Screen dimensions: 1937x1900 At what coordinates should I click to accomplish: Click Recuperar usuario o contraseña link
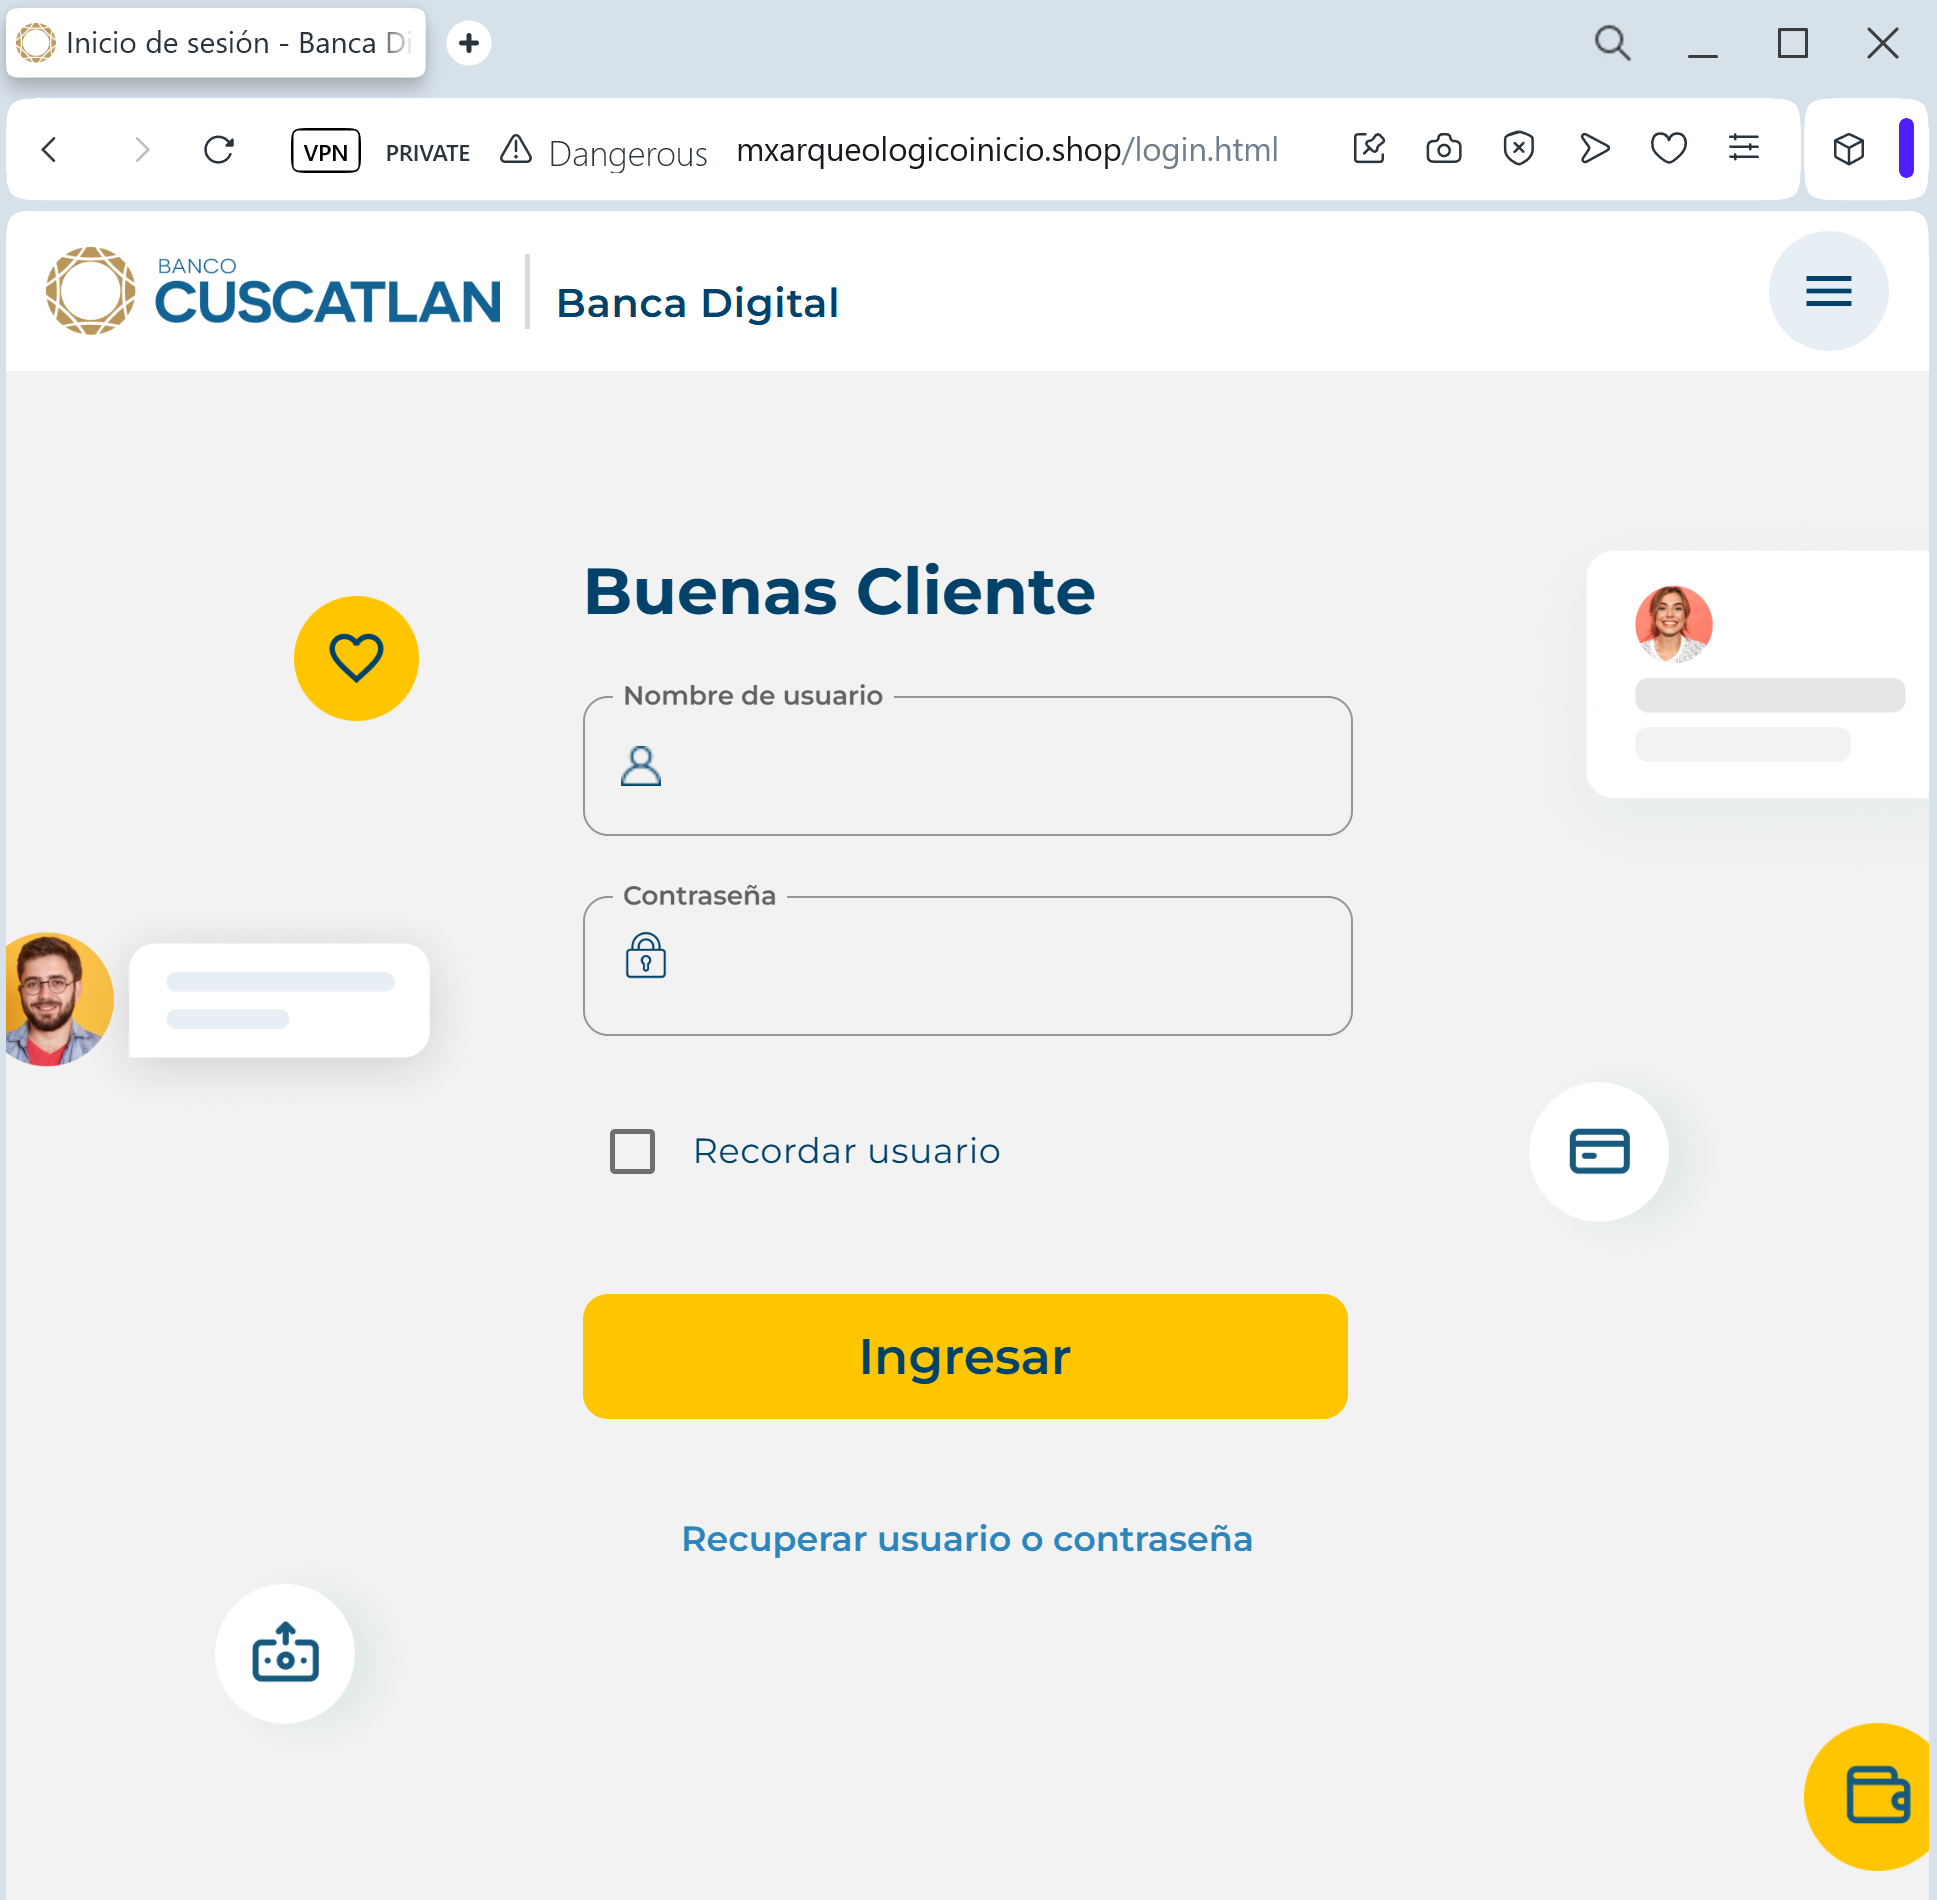(x=966, y=1539)
